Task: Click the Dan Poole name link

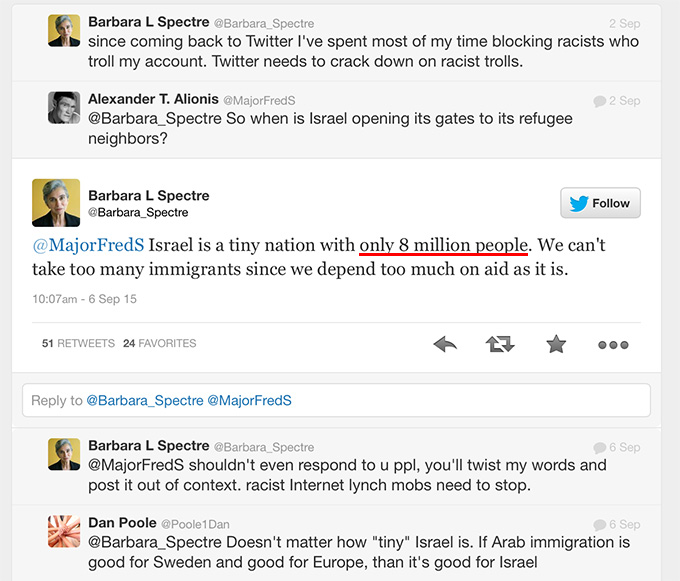Action: [122, 523]
